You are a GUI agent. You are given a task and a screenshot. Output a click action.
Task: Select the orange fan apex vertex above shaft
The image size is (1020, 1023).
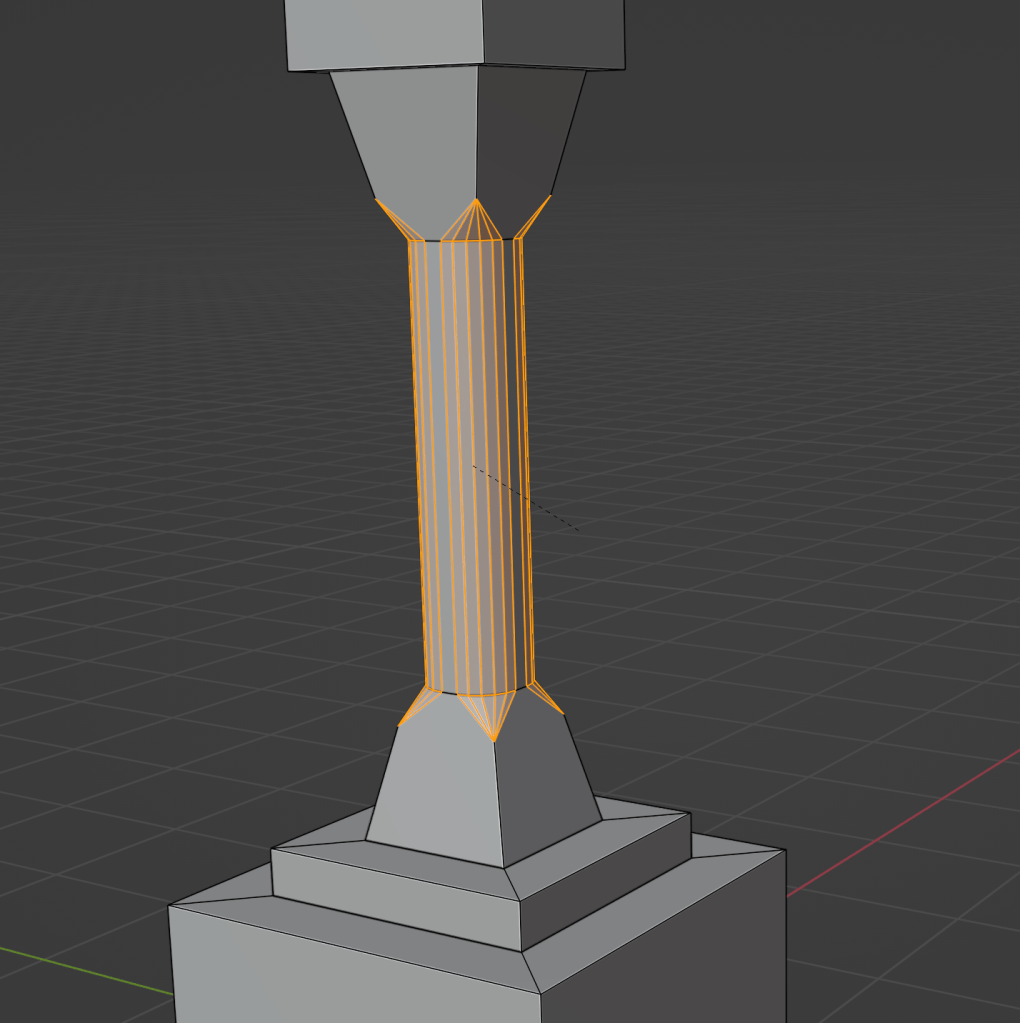(x=477, y=201)
